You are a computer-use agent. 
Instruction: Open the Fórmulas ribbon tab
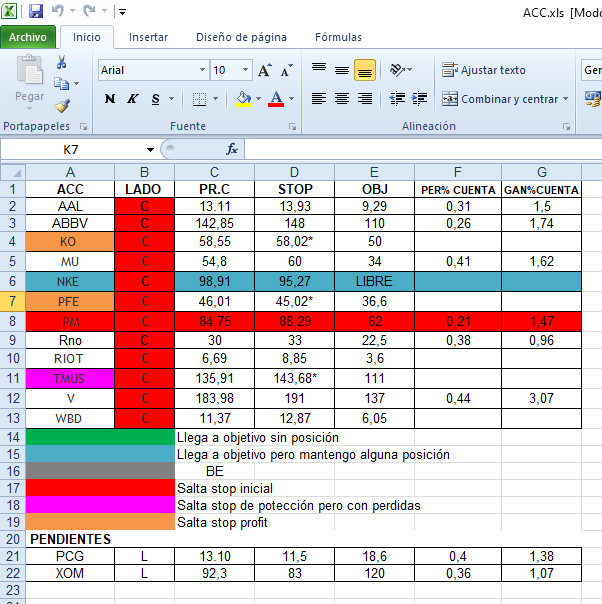pos(338,37)
